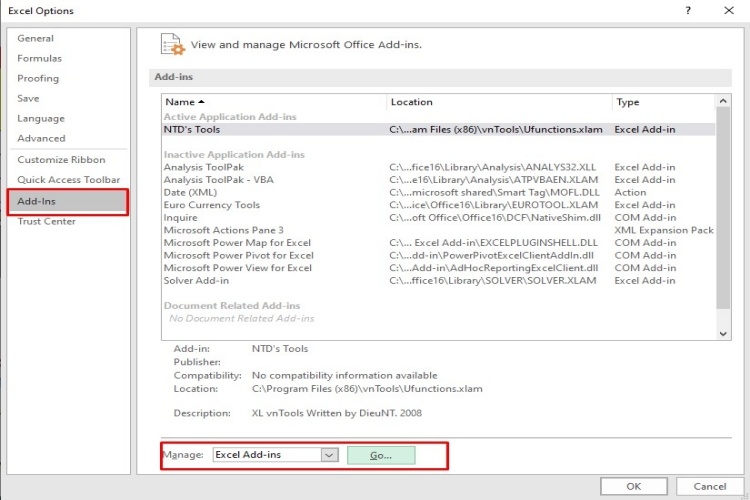Click the description XL vnTools Written by DieuNT
750x500 pixels.
click(337, 413)
